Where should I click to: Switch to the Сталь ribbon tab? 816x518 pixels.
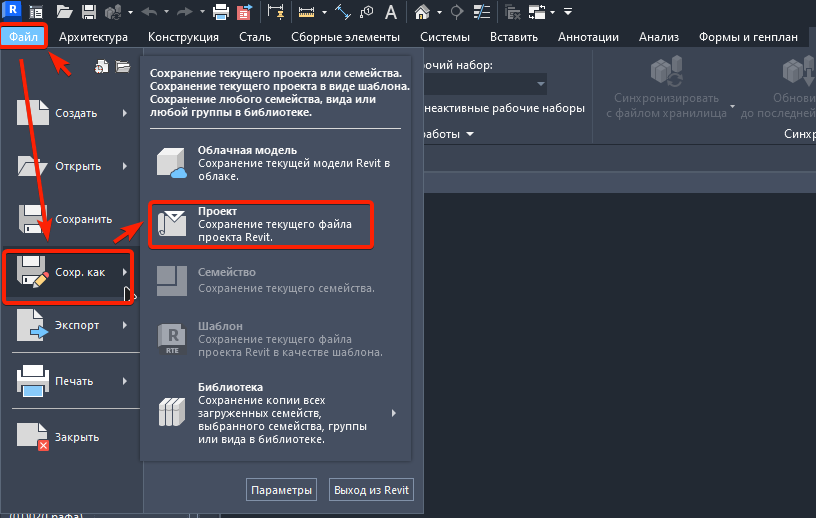[255, 37]
